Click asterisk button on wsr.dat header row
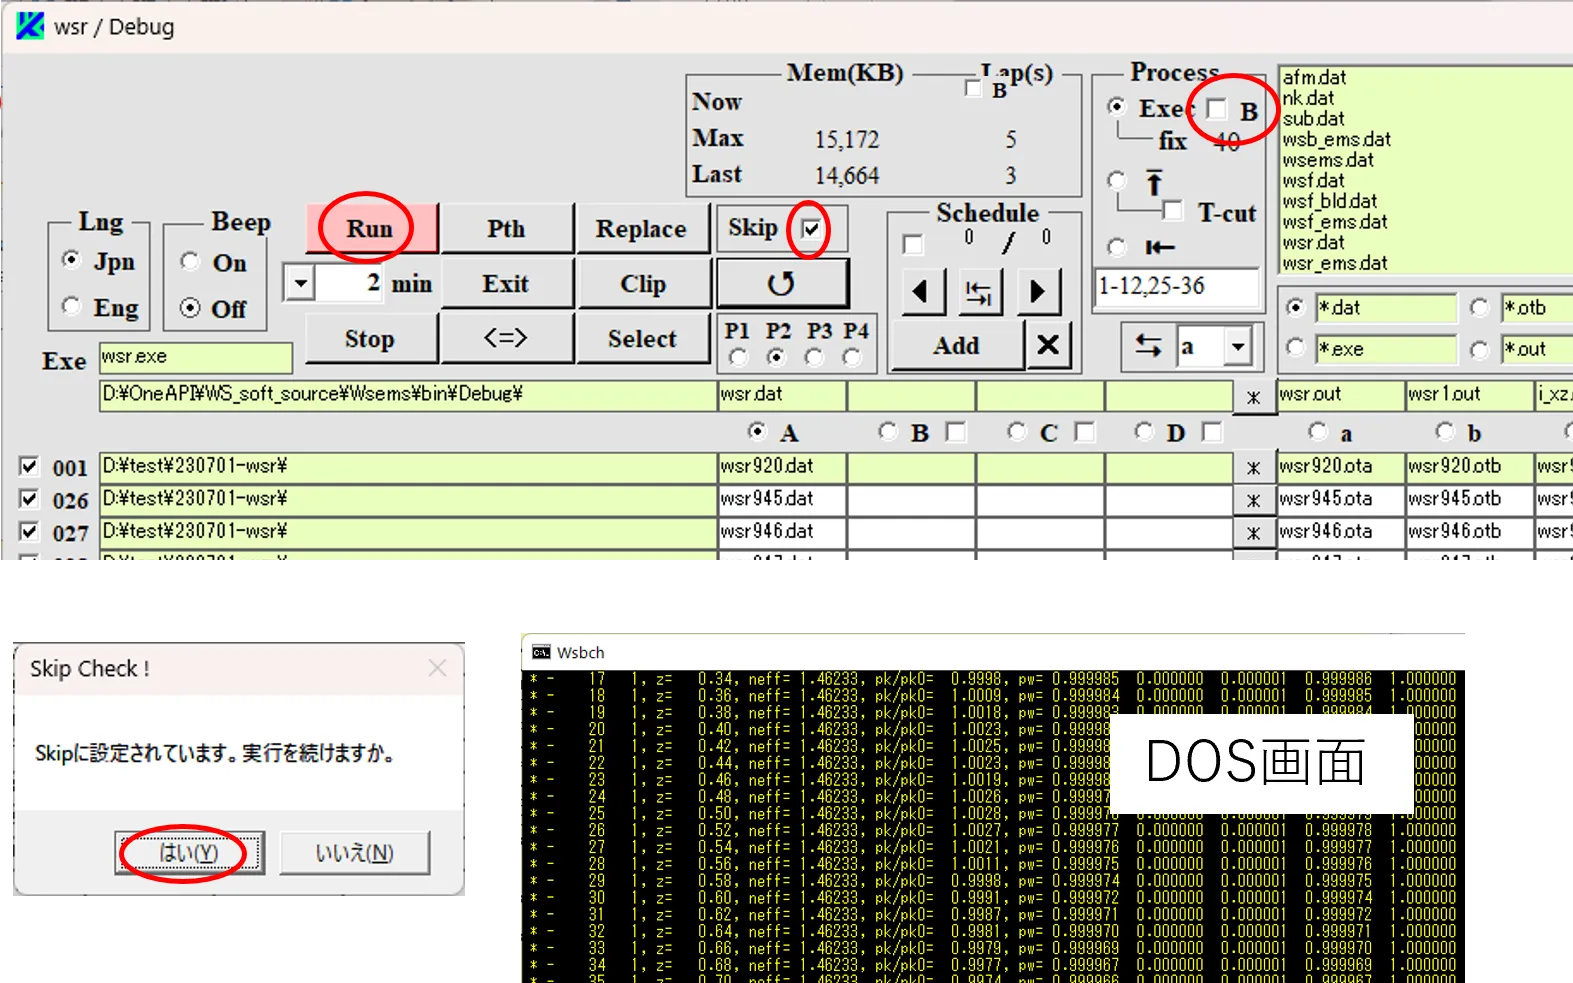This screenshot has height=983, width=1573. tap(1253, 397)
